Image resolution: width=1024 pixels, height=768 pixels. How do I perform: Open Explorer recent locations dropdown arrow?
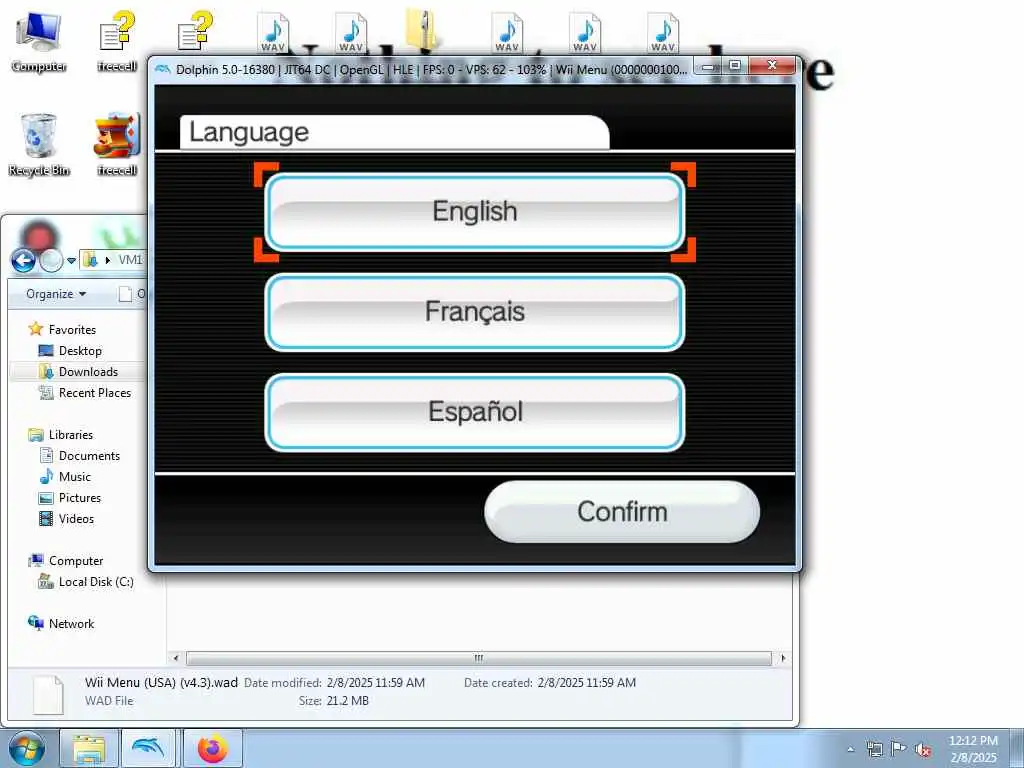coord(71,261)
